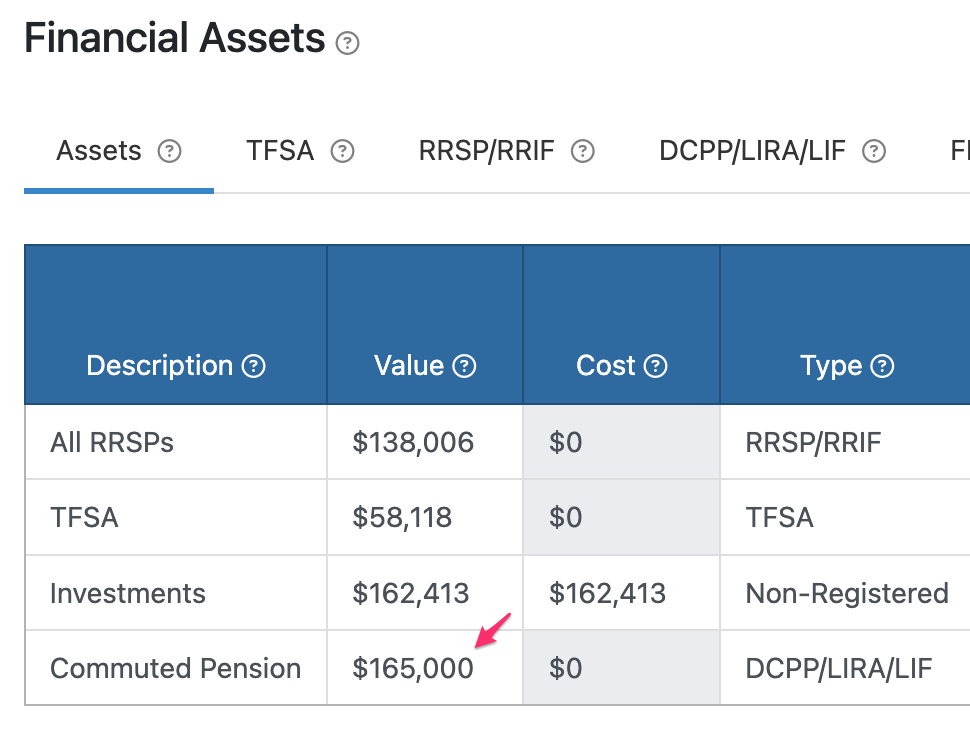Switch to the TFSA tab
This screenshot has height=748, width=970.
(x=280, y=152)
